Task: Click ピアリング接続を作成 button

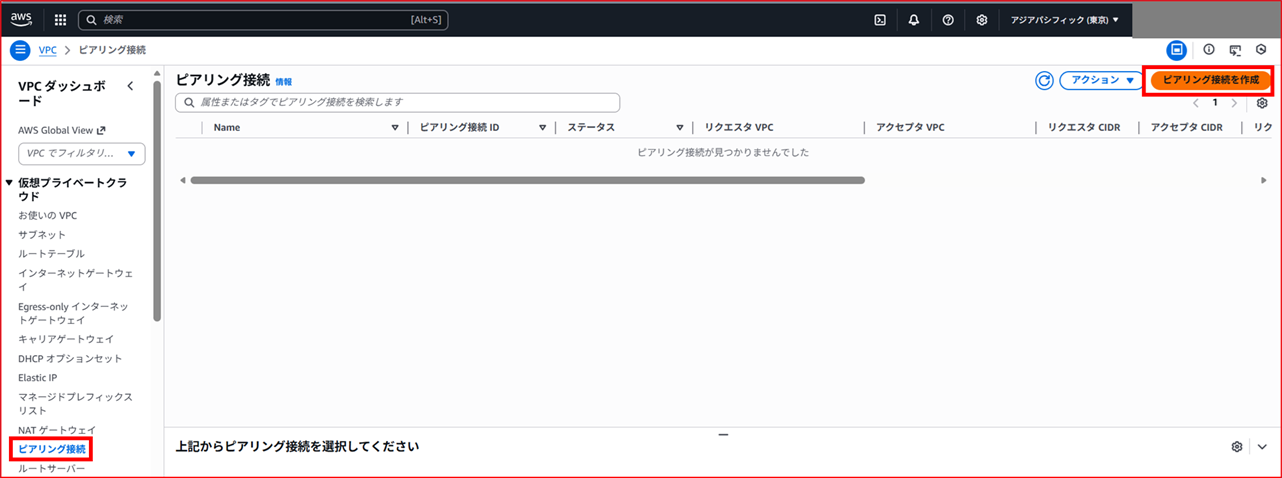Action: click(1211, 80)
